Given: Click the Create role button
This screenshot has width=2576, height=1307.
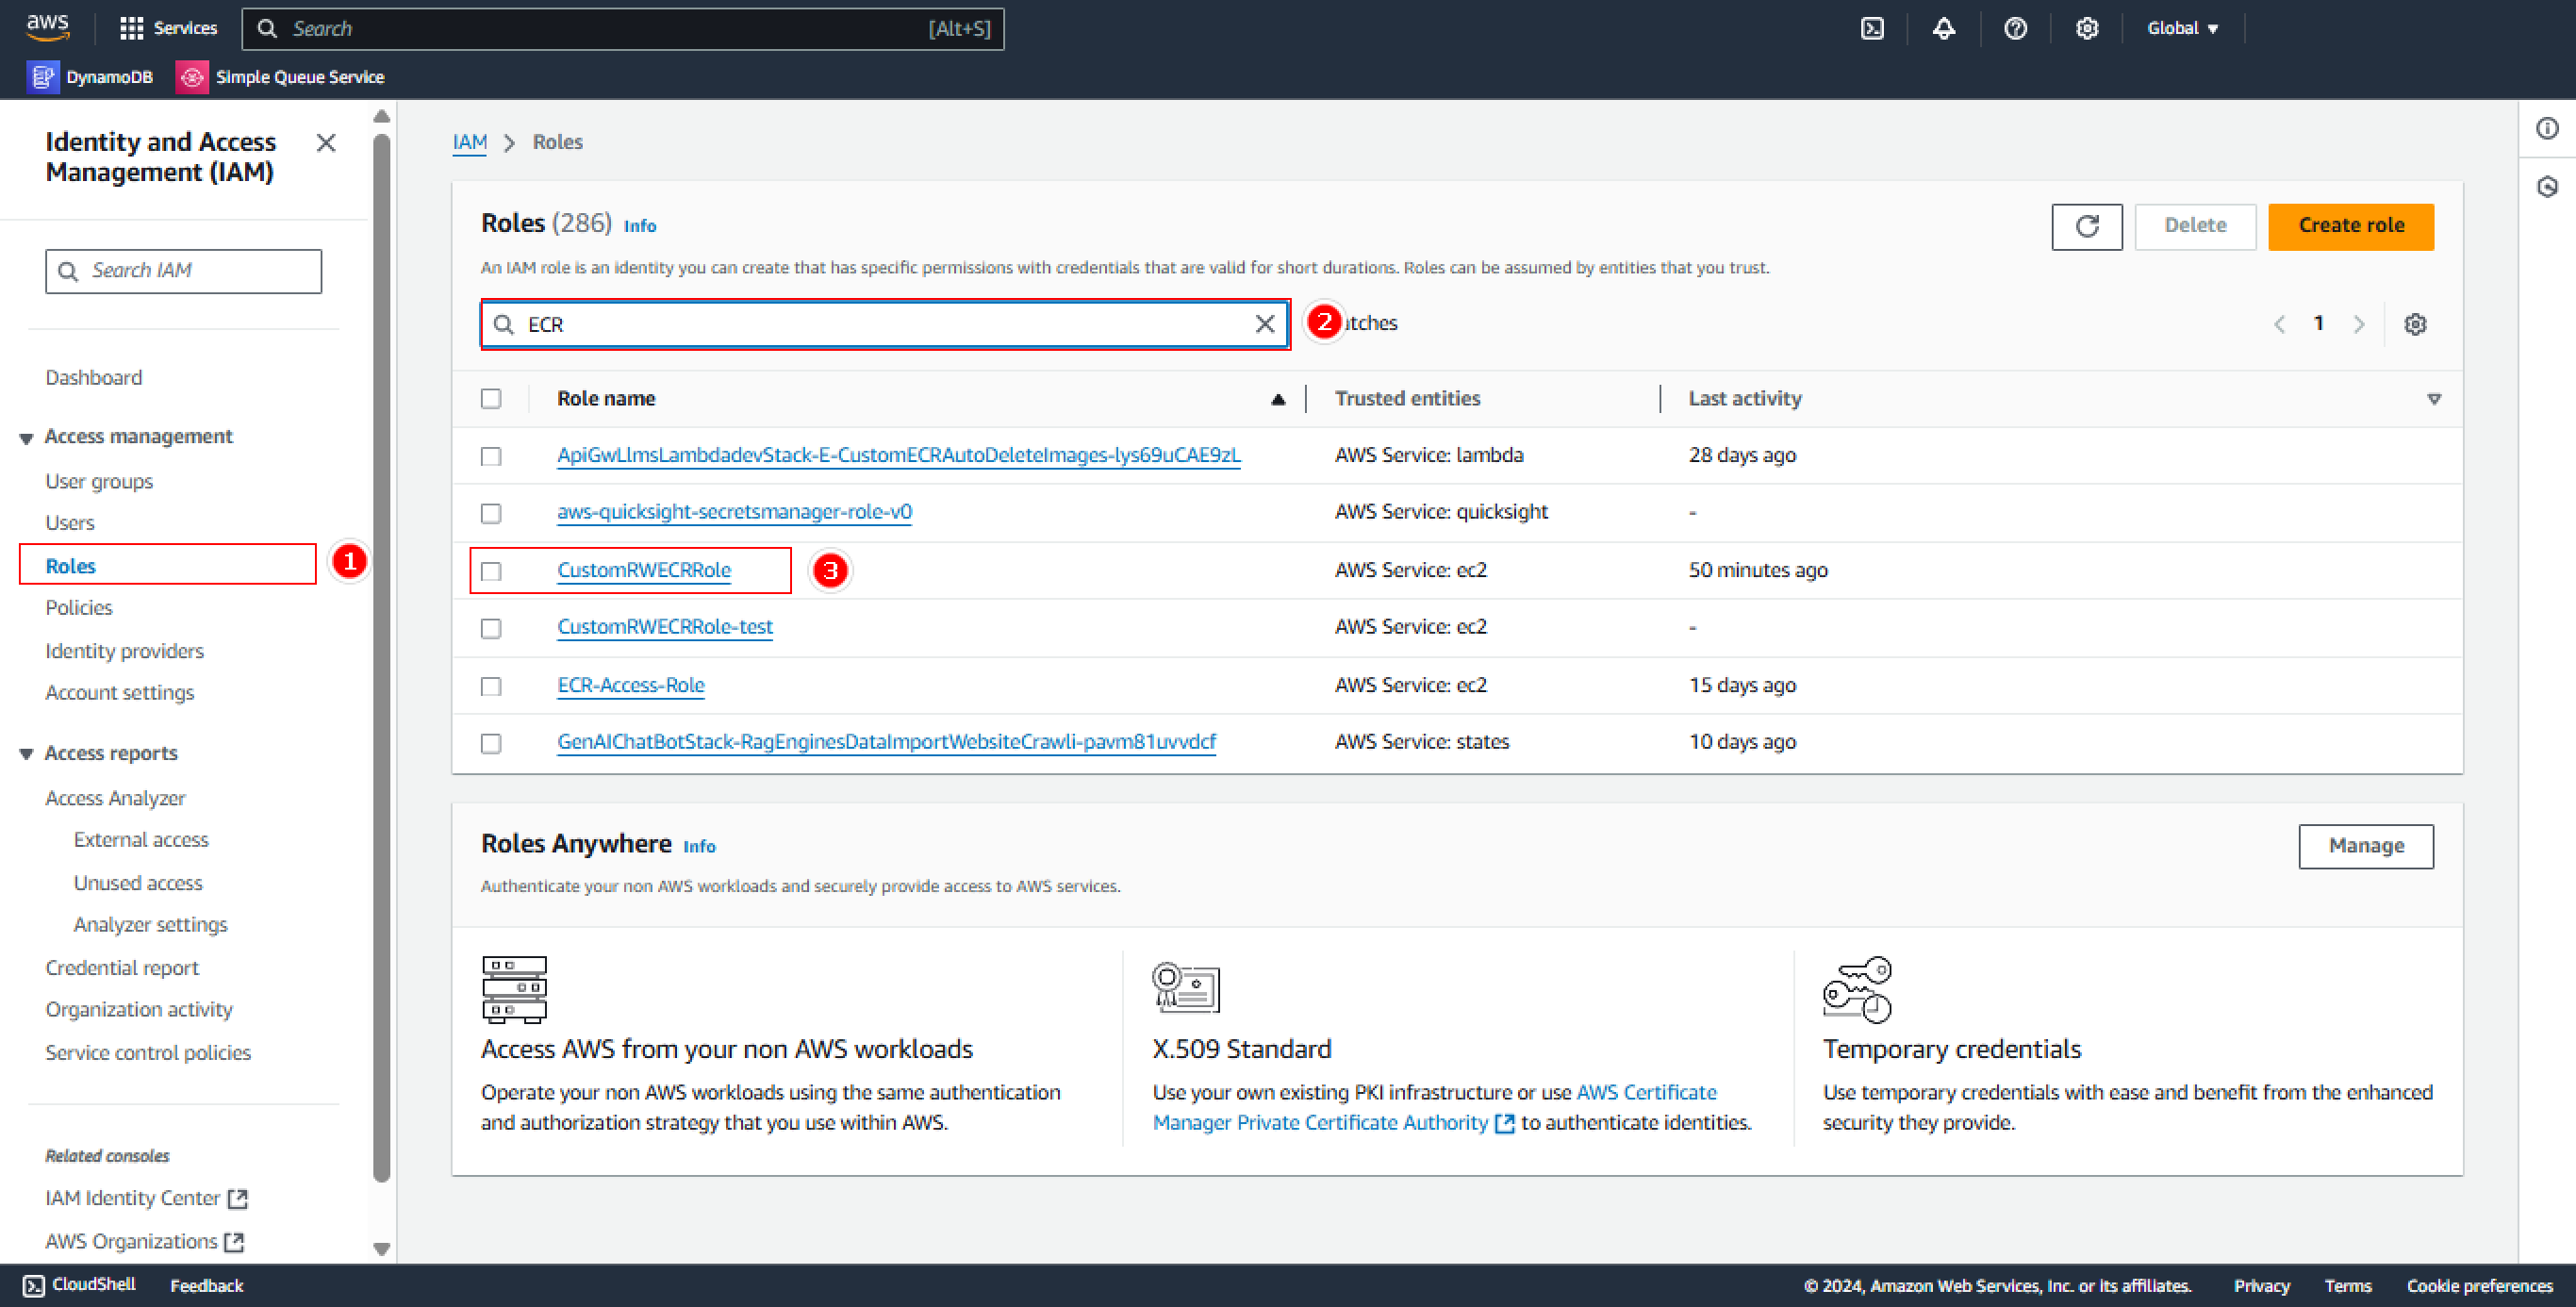Looking at the screenshot, I should tap(2350, 226).
